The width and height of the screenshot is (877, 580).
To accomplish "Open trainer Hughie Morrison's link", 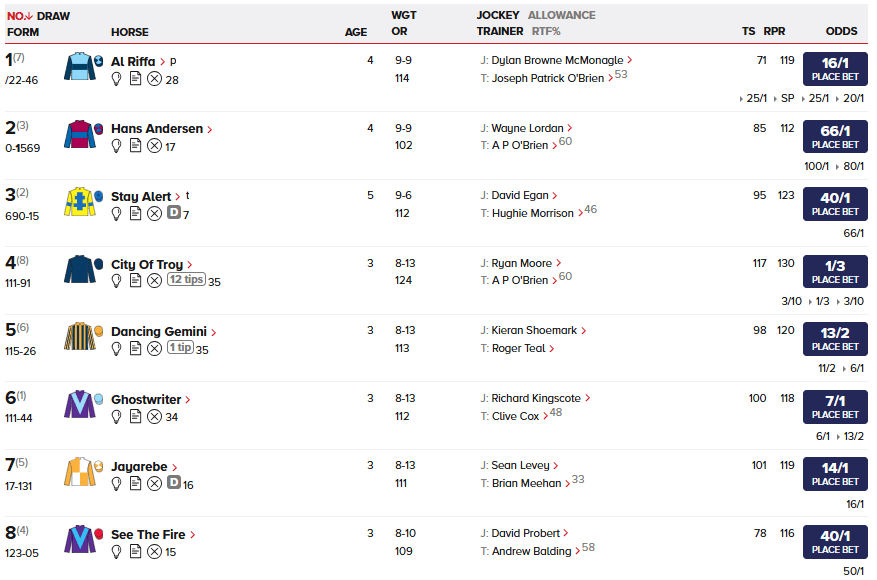I will (533, 213).
